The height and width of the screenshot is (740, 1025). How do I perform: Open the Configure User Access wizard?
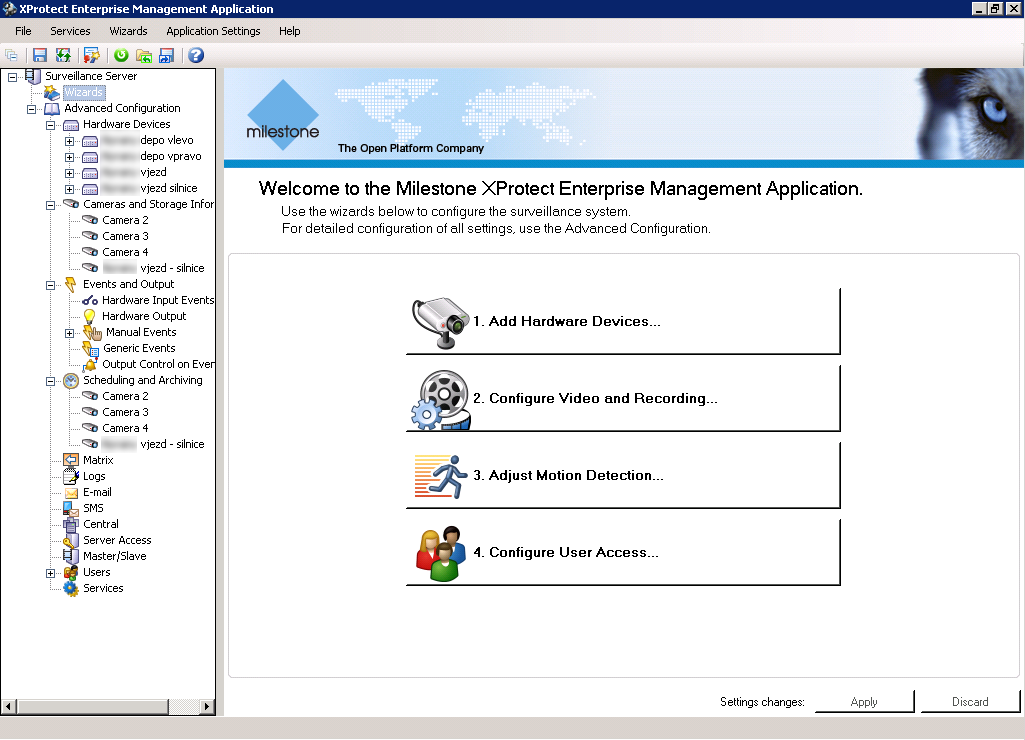click(623, 553)
